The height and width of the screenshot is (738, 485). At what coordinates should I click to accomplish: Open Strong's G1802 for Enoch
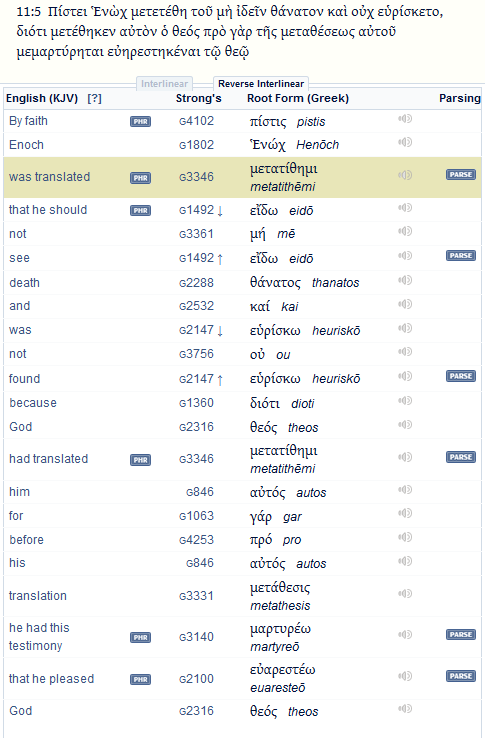(x=196, y=144)
